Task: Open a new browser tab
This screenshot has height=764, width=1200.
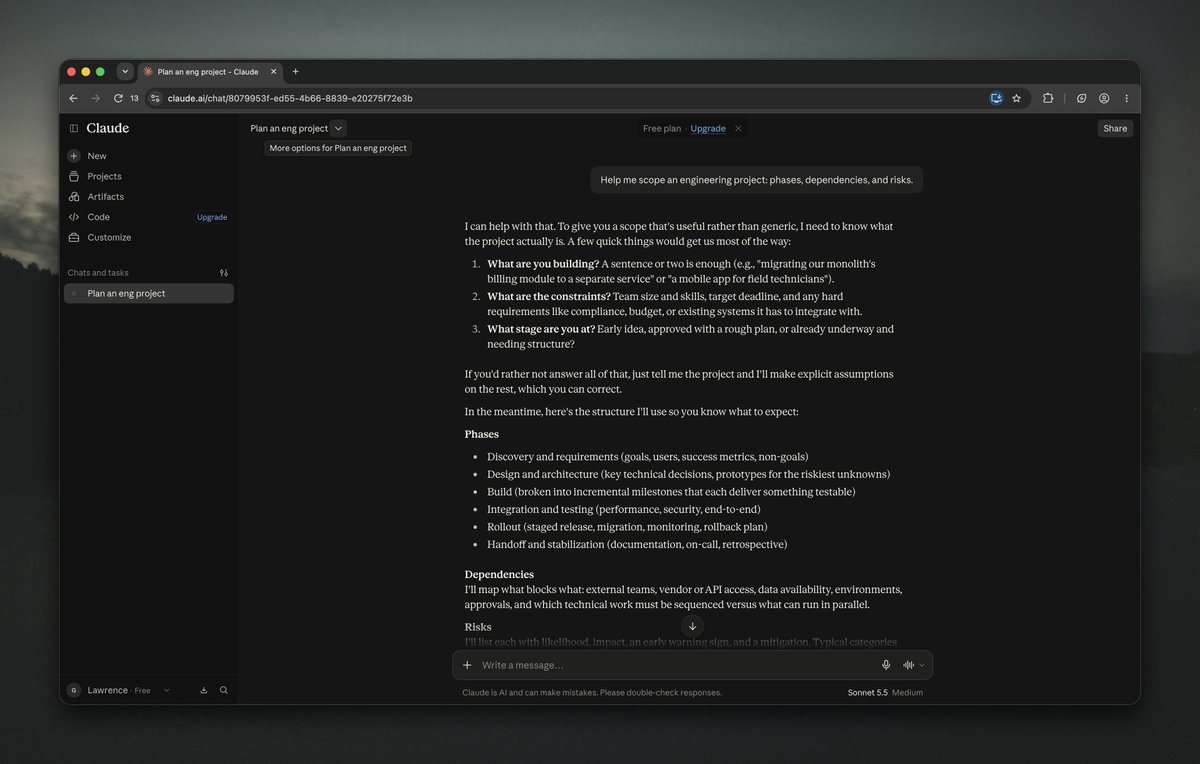Action: pos(295,72)
